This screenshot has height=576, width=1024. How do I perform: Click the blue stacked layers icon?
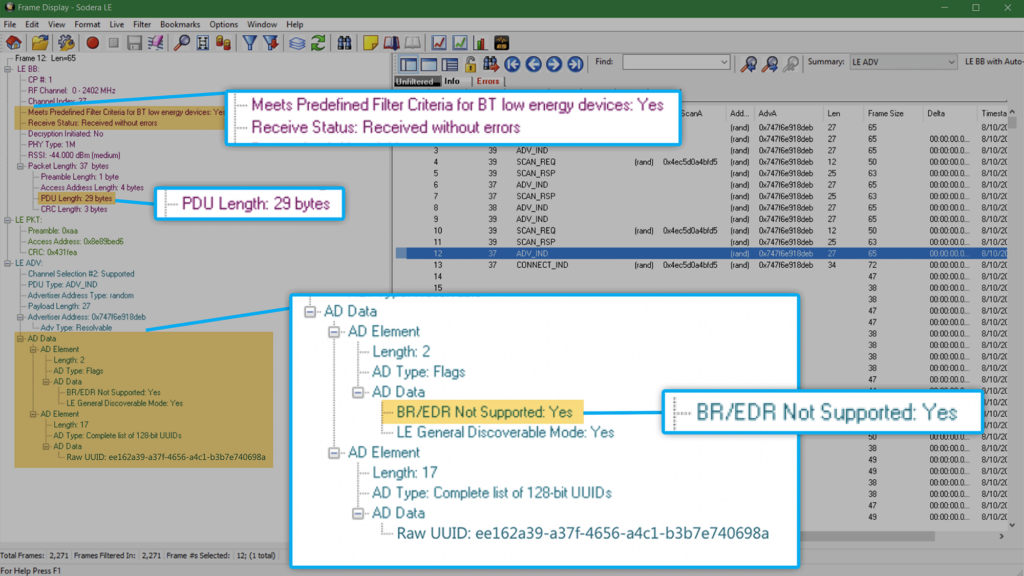pyautogui.click(x=297, y=43)
